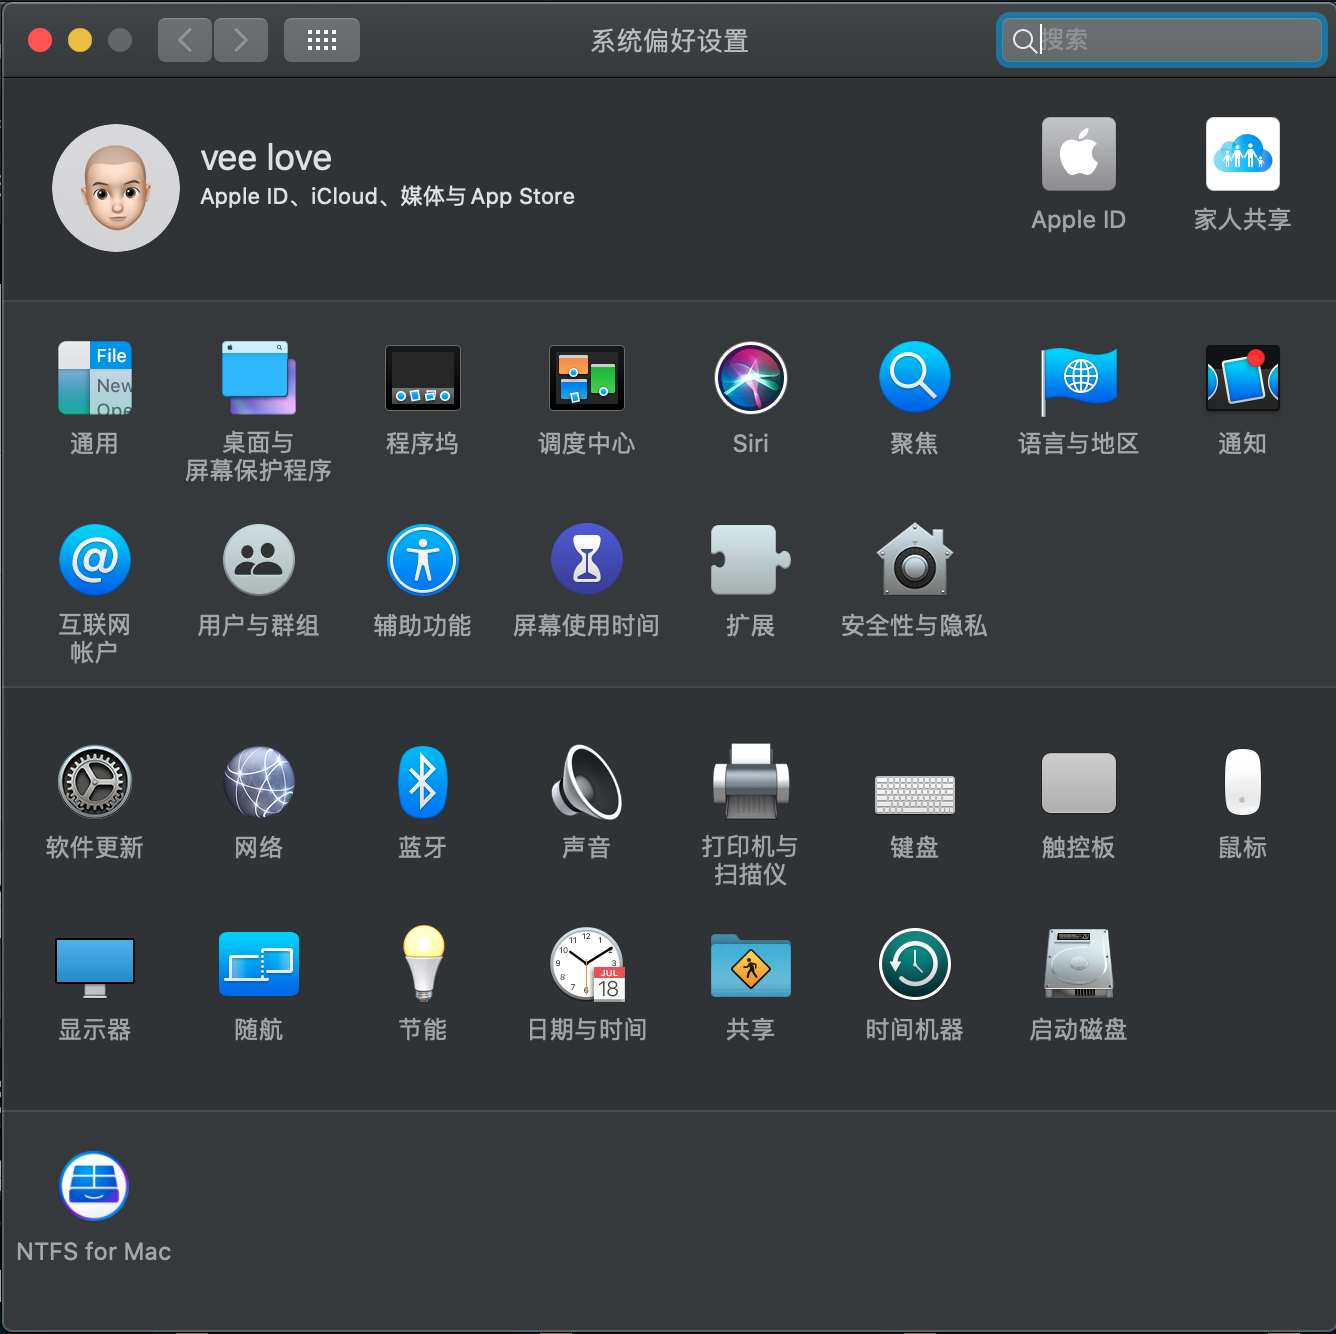The width and height of the screenshot is (1336, 1334).
Task: Open 节能 (Energy Saver) preferences
Action: 423,964
